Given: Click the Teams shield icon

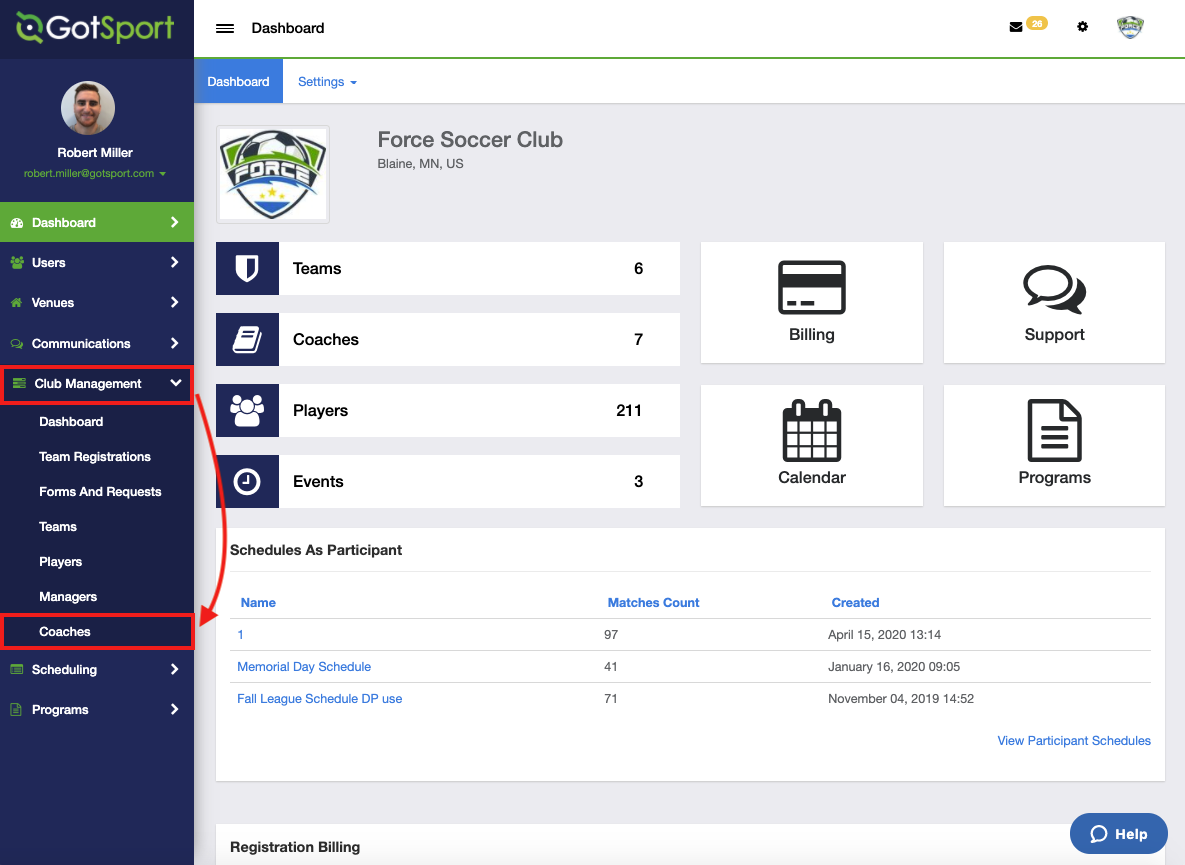Looking at the screenshot, I should (x=247, y=268).
